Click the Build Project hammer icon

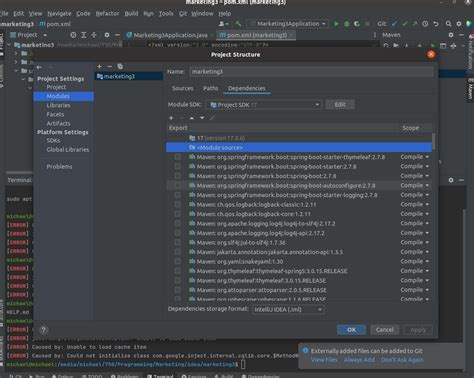238,24
